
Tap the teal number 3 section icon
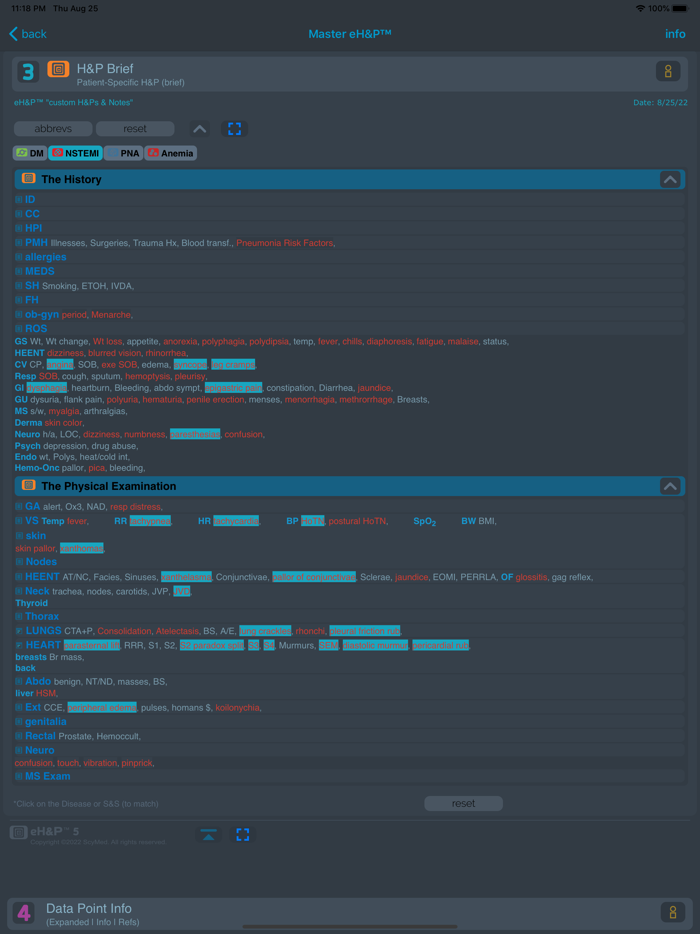point(28,71)
